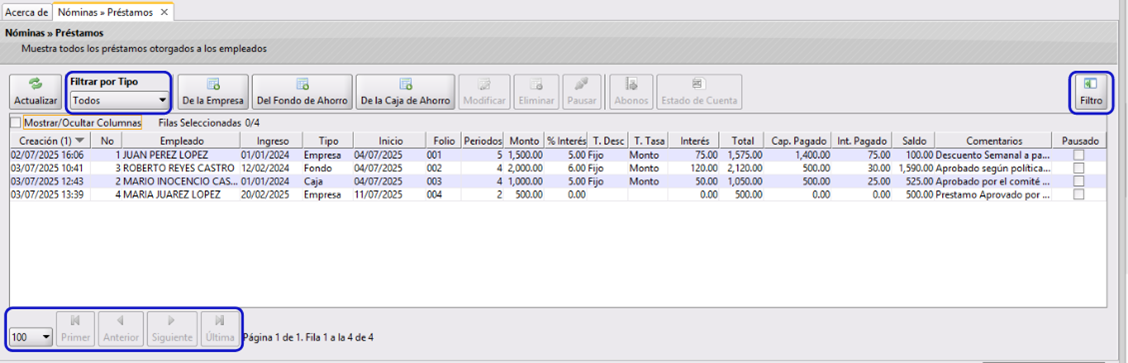The image size is (1128, 363).
Task: Click the Pausar toolbar button
Action: [x=582, y=93]
